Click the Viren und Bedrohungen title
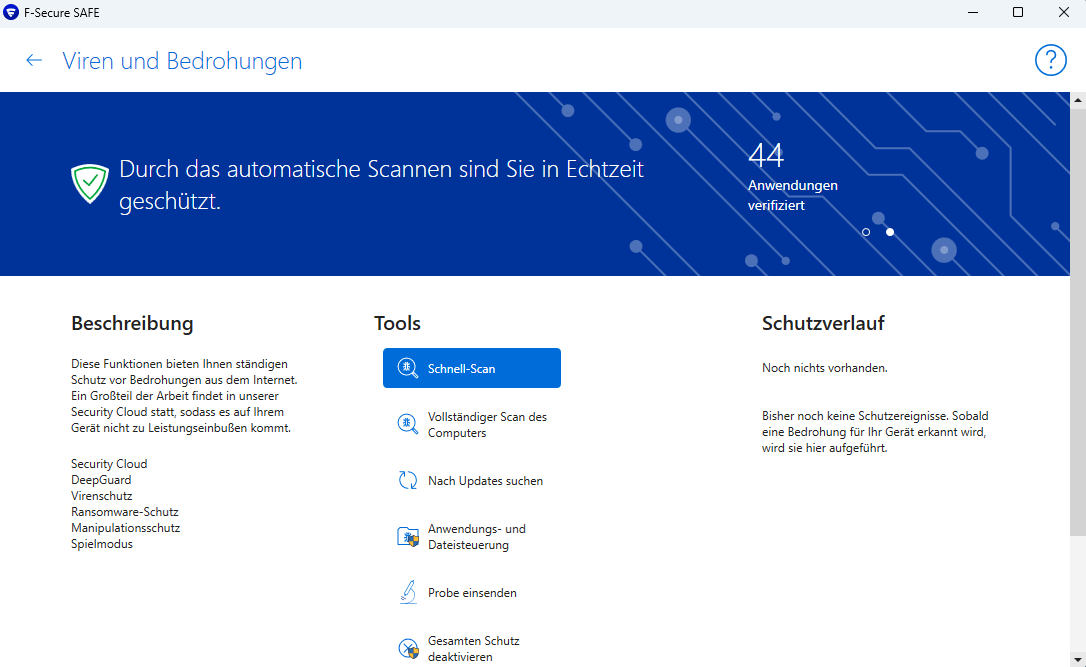This screenshot has width=1086, height=667. coord(182,61)
